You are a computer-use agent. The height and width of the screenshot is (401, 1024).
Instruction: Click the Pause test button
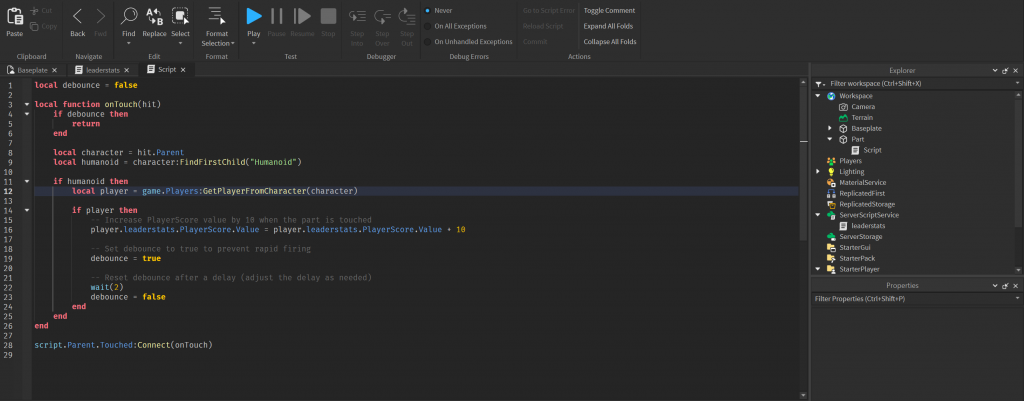[x=277, y=16]
